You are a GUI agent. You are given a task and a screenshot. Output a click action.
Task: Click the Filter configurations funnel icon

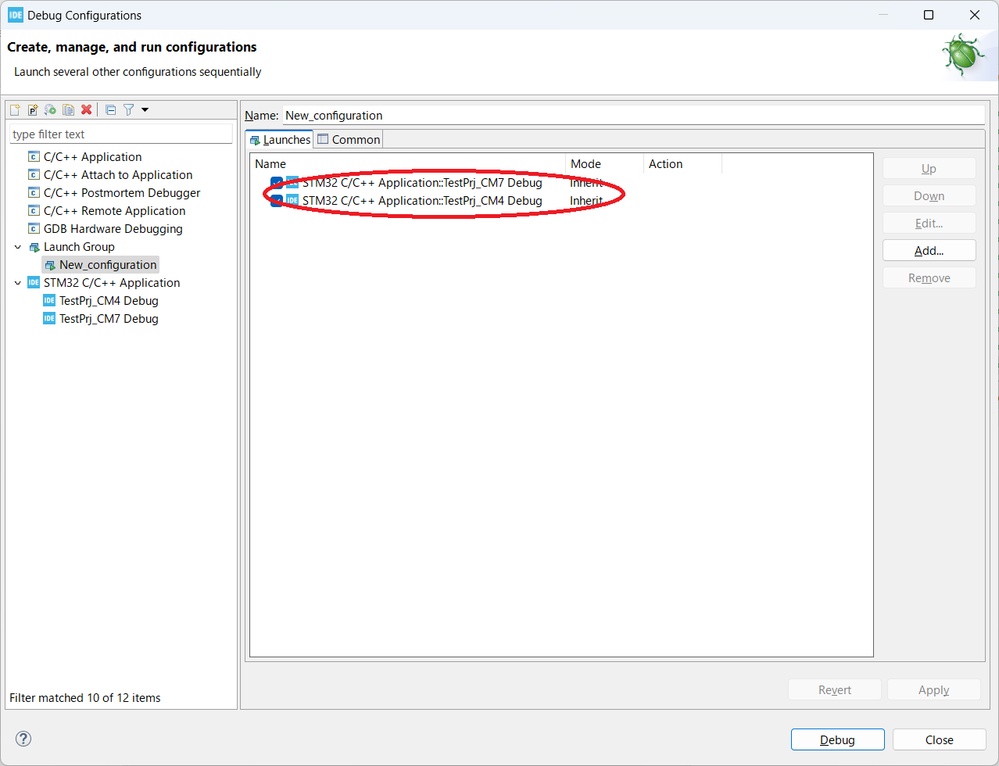pos(129,110)
